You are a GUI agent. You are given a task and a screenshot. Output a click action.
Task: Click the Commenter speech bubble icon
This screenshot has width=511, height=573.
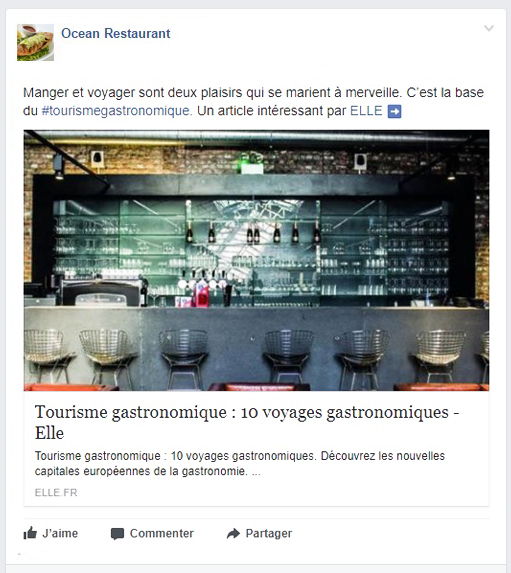[117, 534]
